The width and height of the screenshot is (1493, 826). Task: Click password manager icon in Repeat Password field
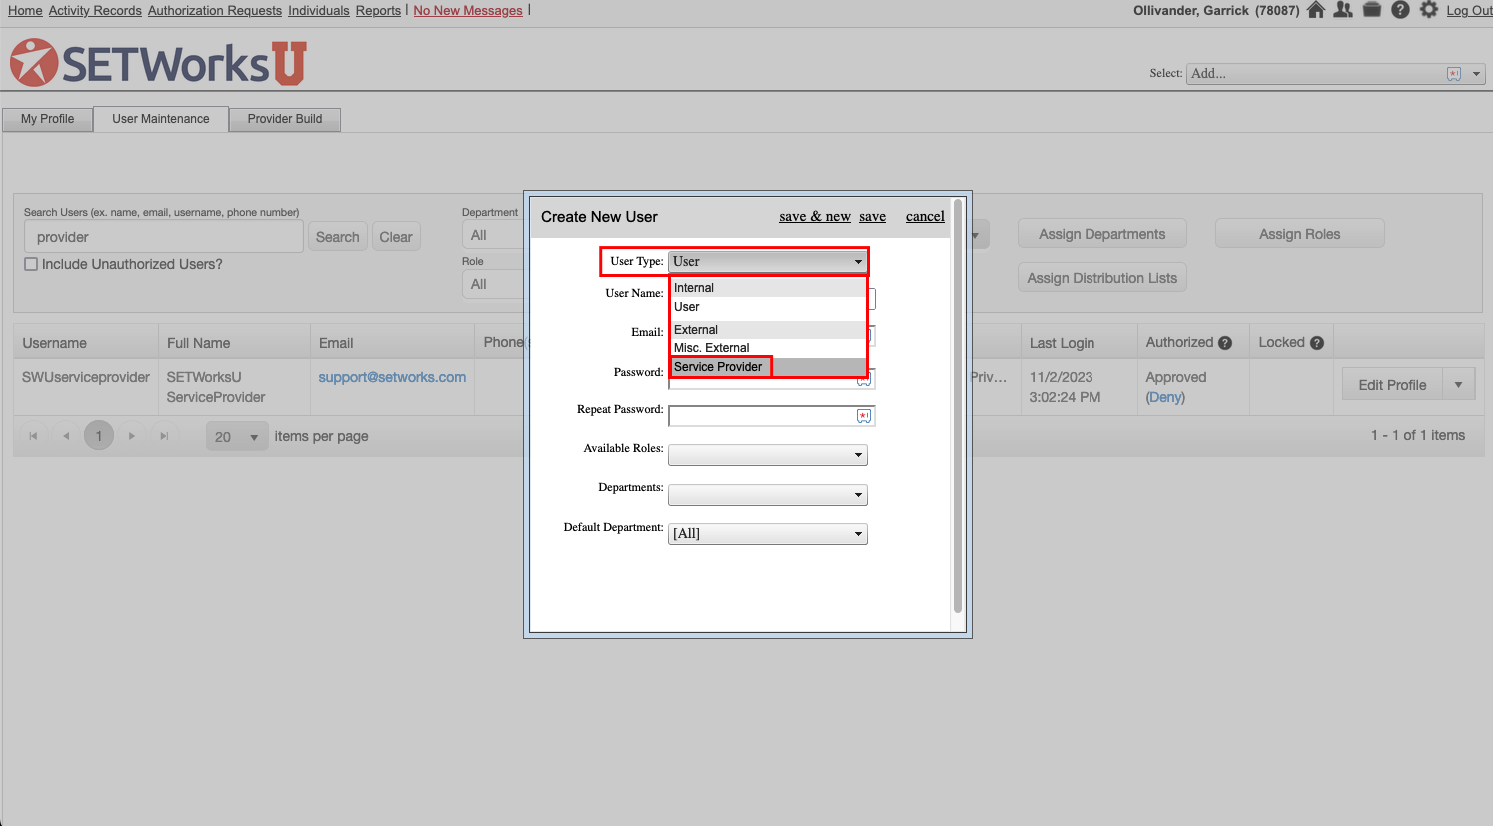(x=864, y=416)
